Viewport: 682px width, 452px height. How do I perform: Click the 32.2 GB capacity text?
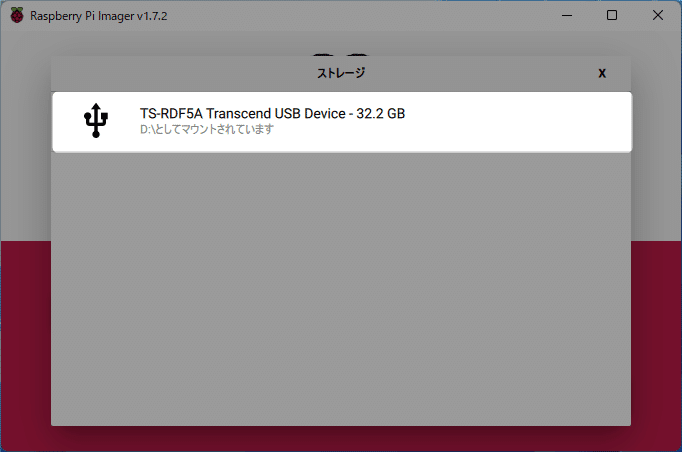click(x=381, y=114)
